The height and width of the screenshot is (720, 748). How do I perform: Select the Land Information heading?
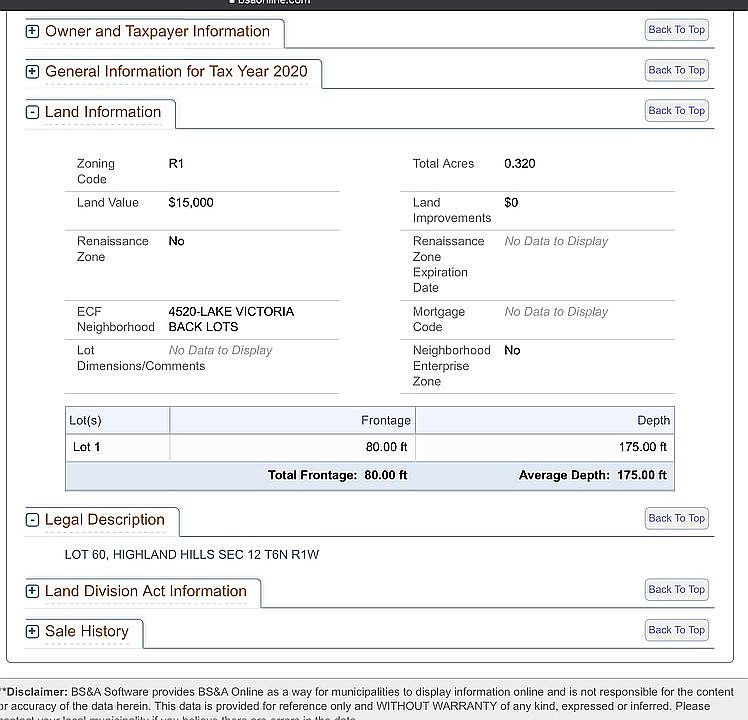103,112
